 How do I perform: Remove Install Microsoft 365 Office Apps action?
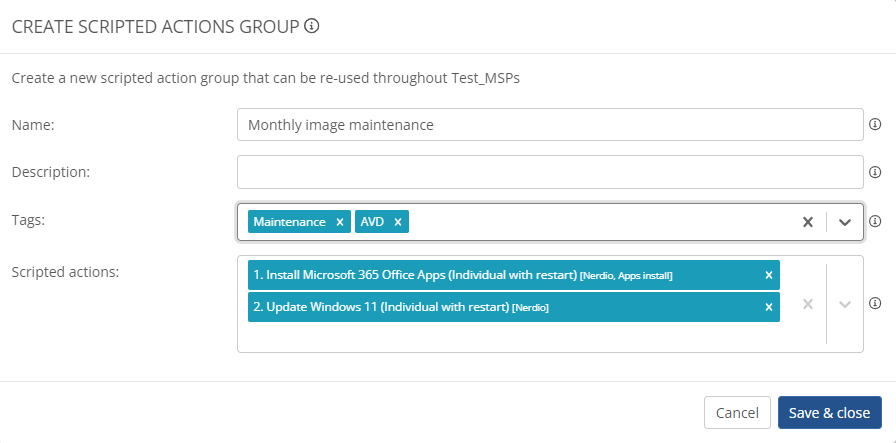point(769,275)
